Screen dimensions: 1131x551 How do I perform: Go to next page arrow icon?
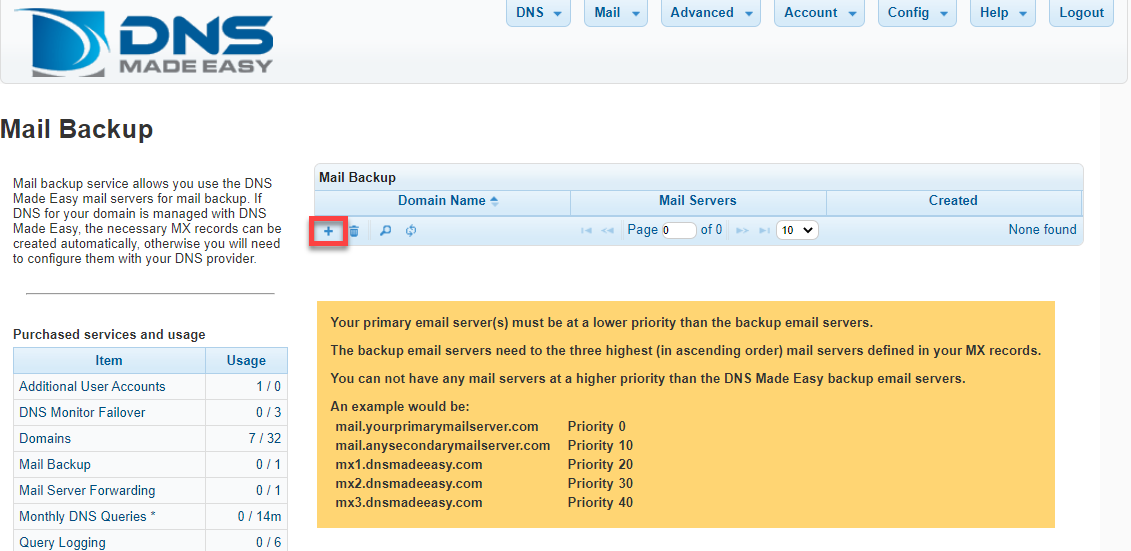point(743,231)
